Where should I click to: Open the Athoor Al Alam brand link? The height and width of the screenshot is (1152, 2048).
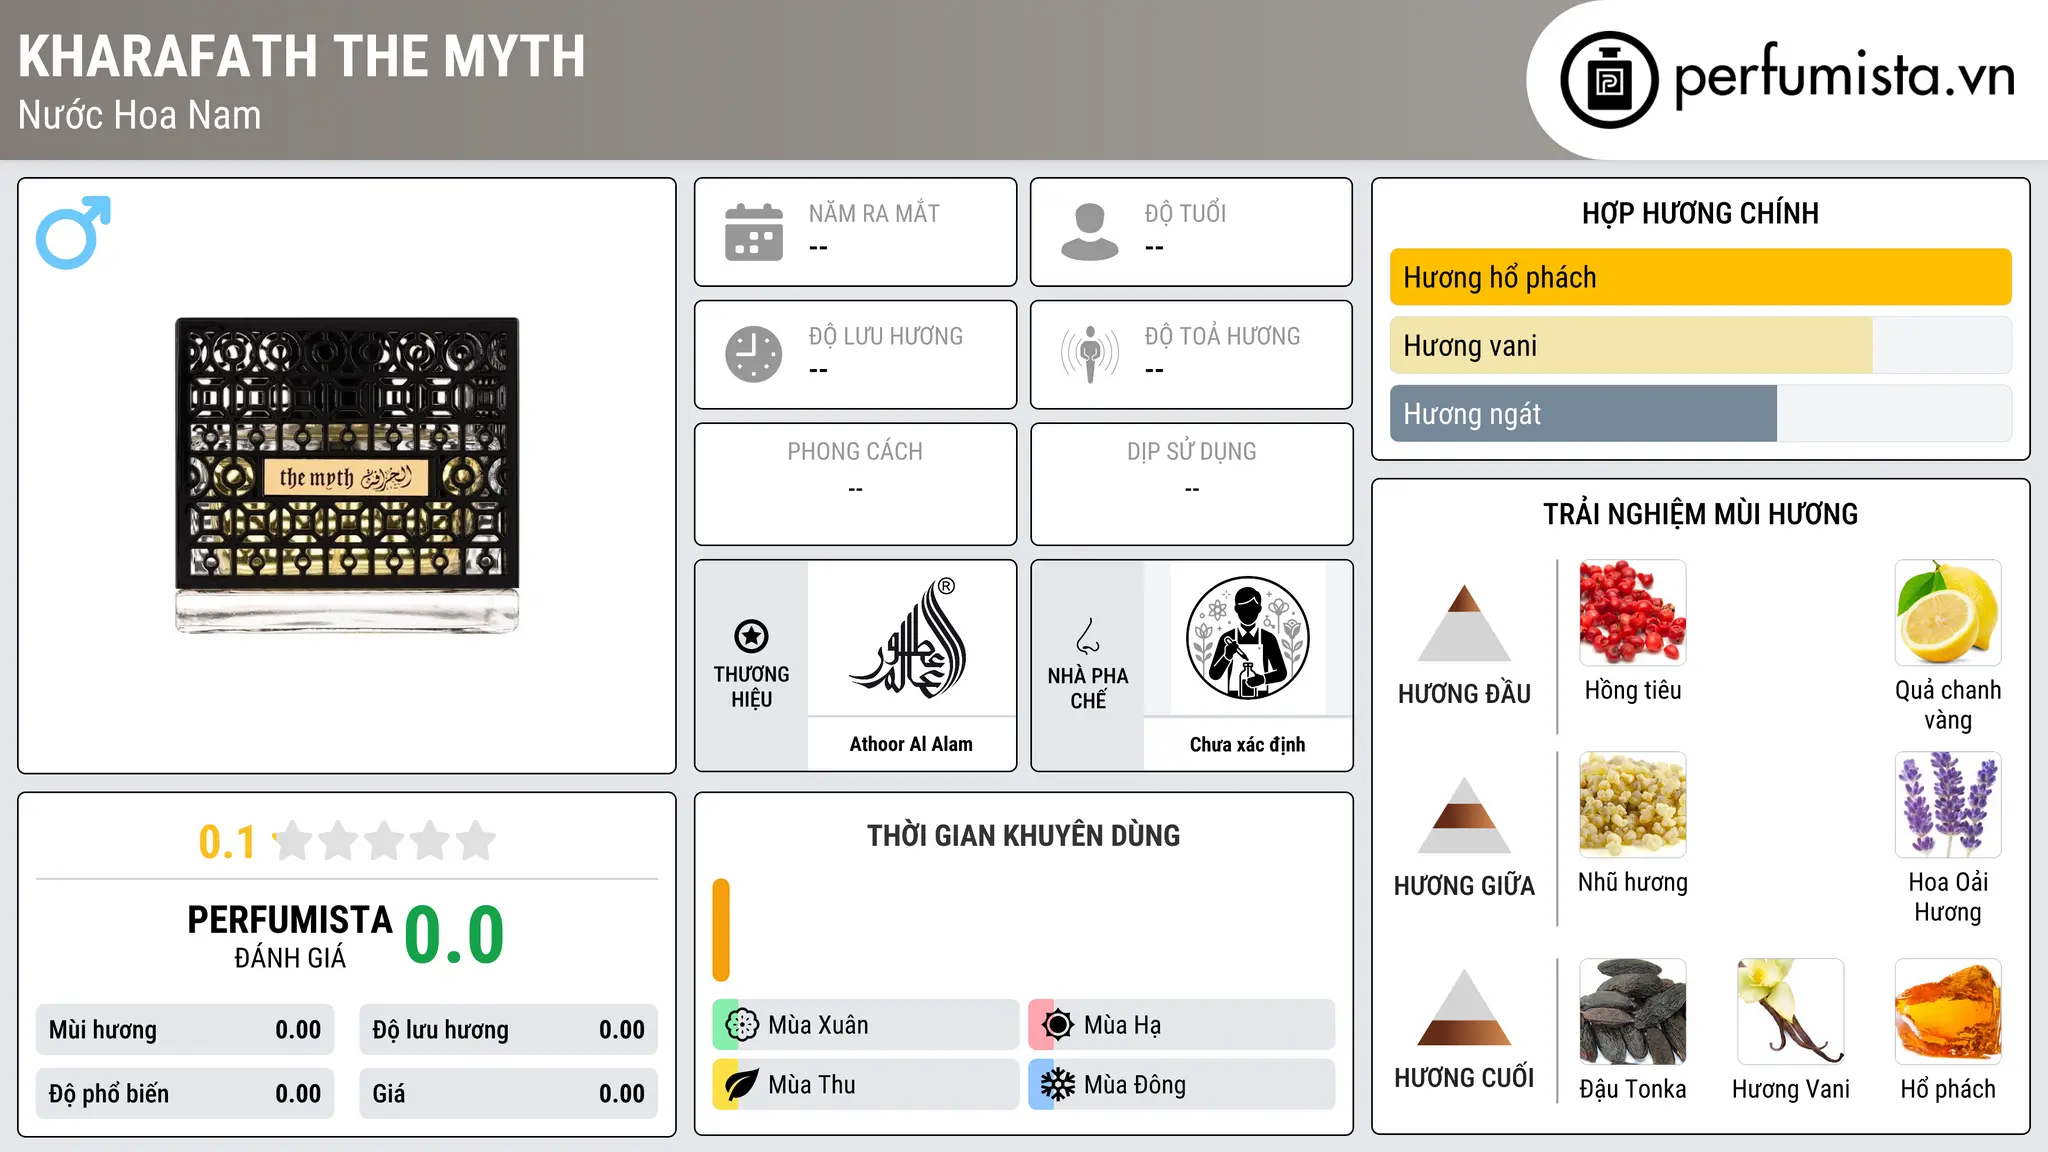(911, 744)
